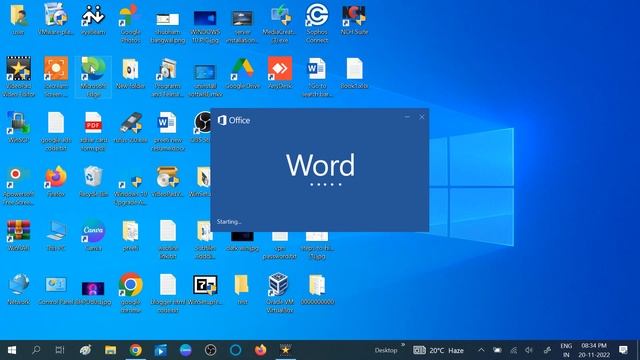Switch the ENG IN input language
The width and height of the screenshot is (640, 360).
(x=566, y=350)
